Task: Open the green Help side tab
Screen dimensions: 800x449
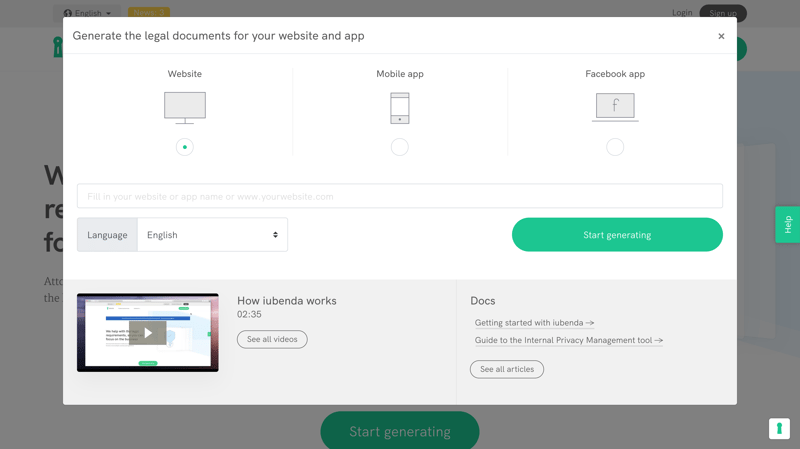Action: click(x=787, y=225)
